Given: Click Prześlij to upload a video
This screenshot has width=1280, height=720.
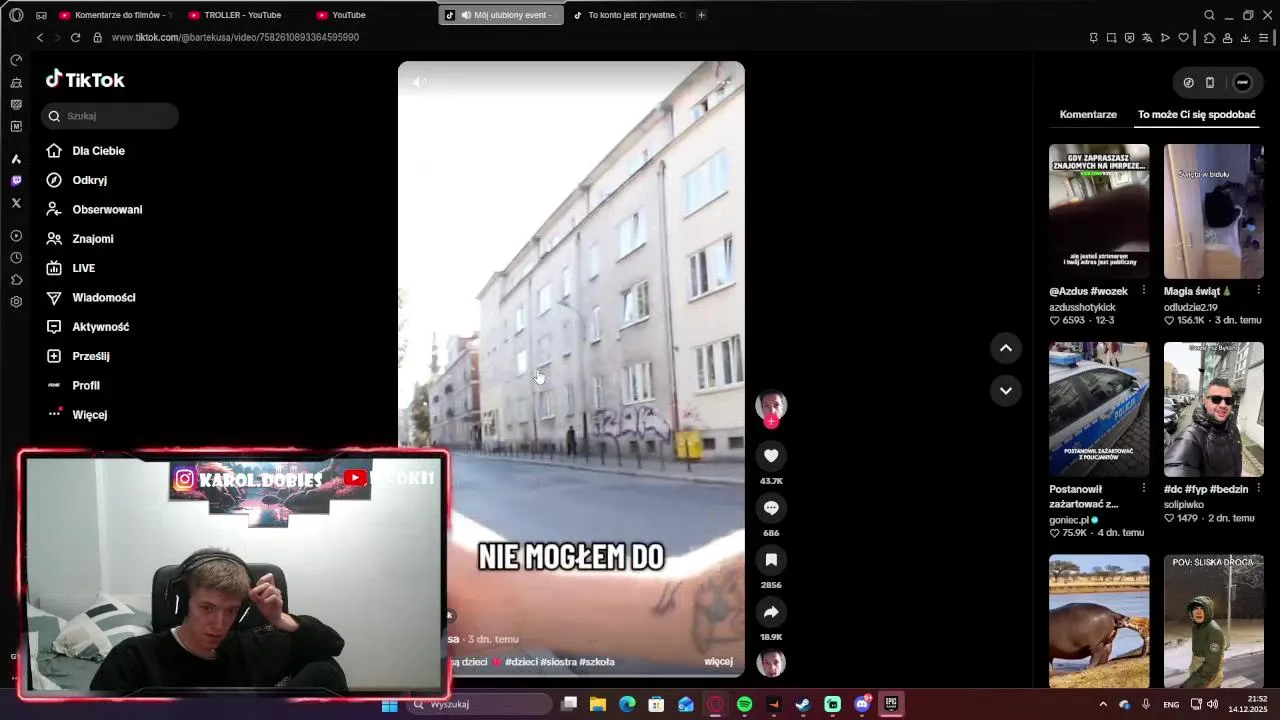Looking at the screenshot, I should 77,356.
